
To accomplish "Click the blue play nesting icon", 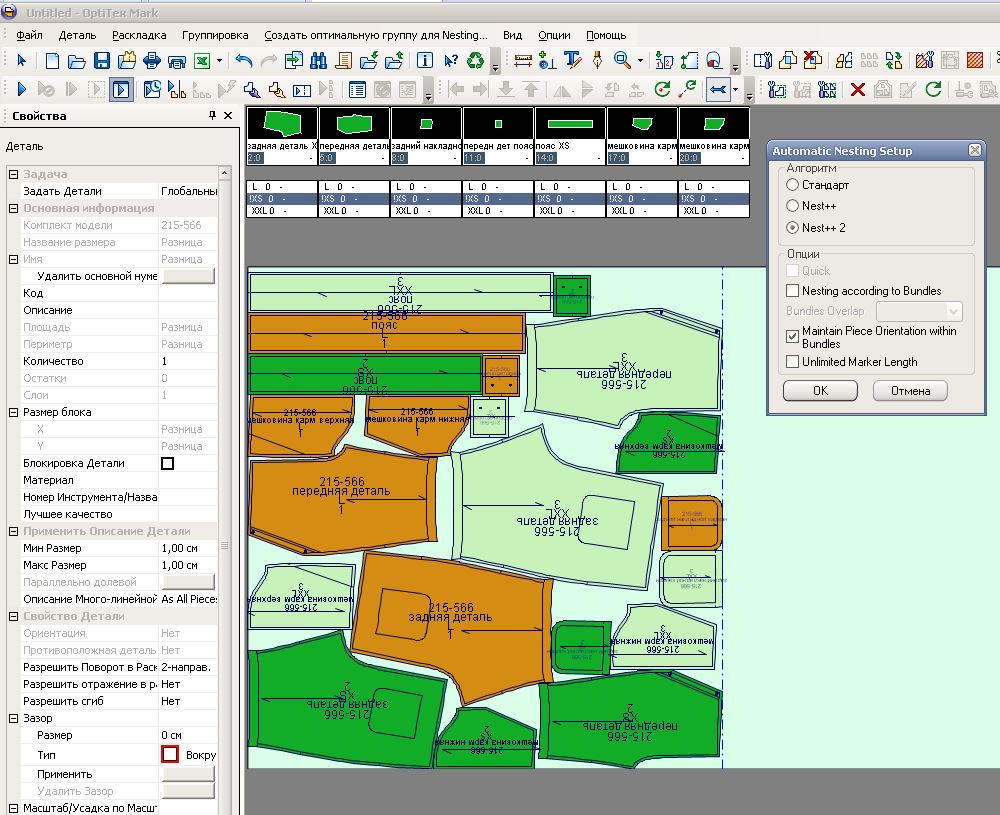I will [x=22, y=90].
